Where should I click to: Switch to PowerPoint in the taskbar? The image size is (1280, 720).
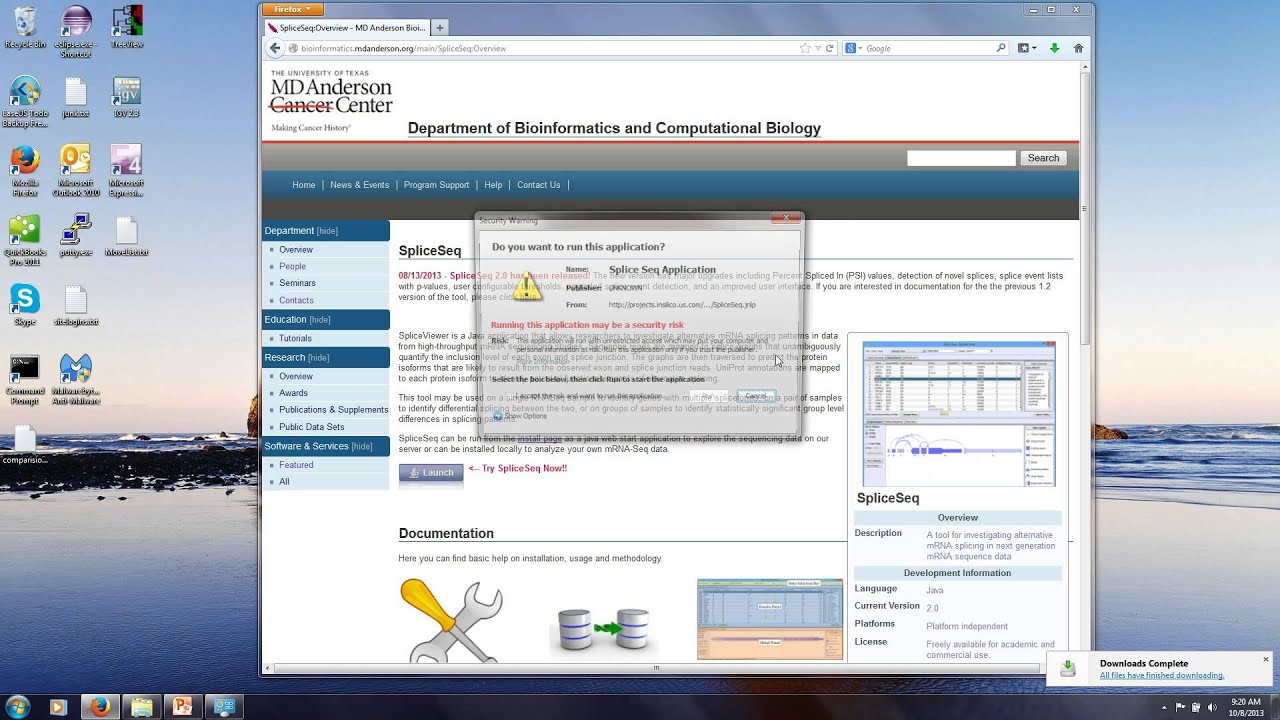[x=182, y=707]
